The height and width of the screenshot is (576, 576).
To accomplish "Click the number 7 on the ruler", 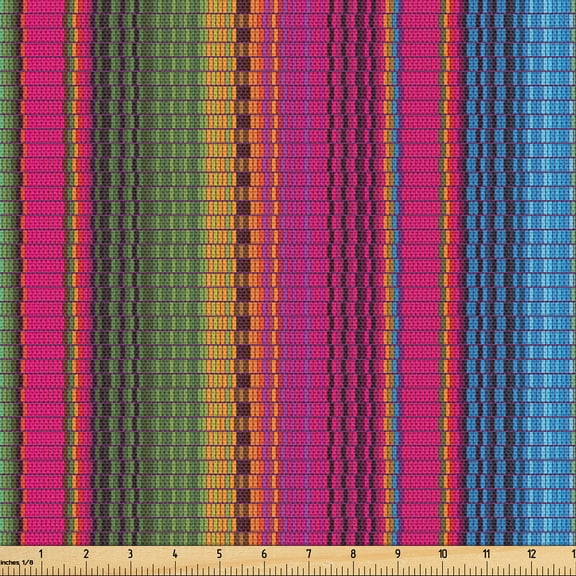I will click(x=309, y=554).
